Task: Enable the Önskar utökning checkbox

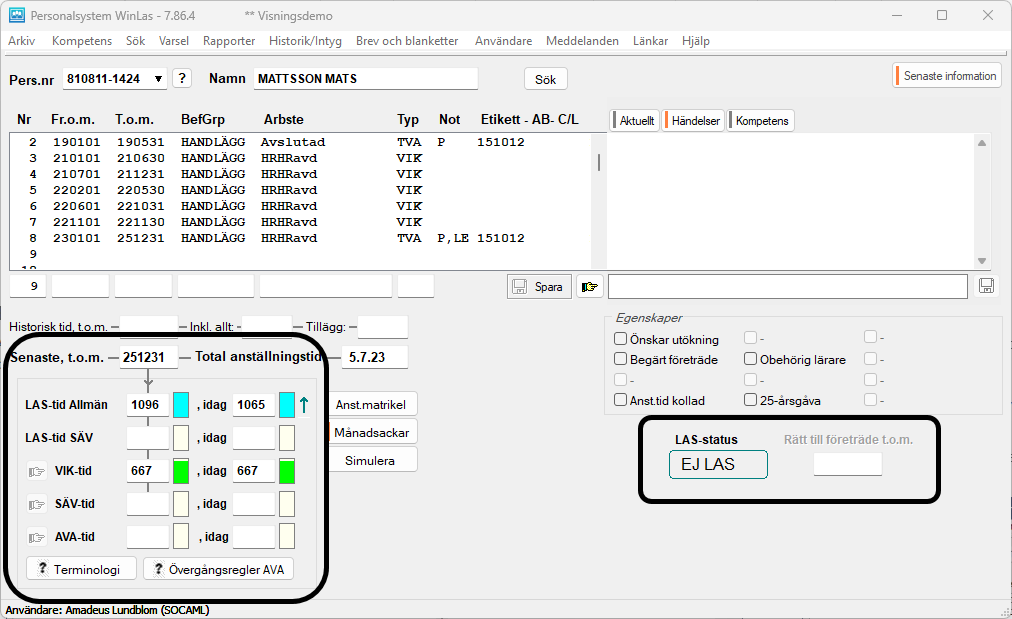Action: [621, 340]
